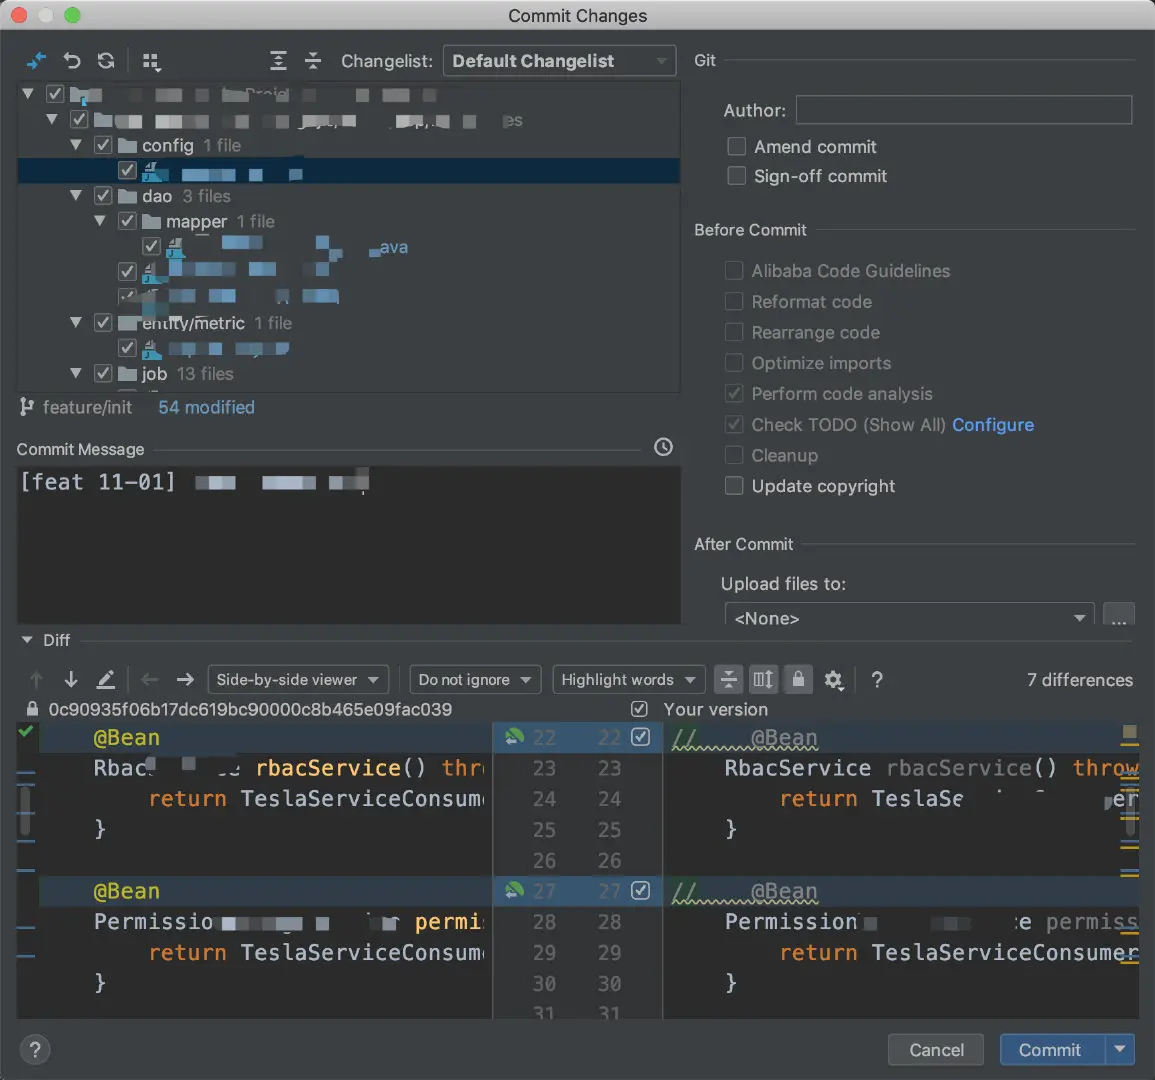Enable the Sign-off commit checkbox
The height and width of the screenshot is (1080, 1155).
pyautogui.click(x=737, y=176)
